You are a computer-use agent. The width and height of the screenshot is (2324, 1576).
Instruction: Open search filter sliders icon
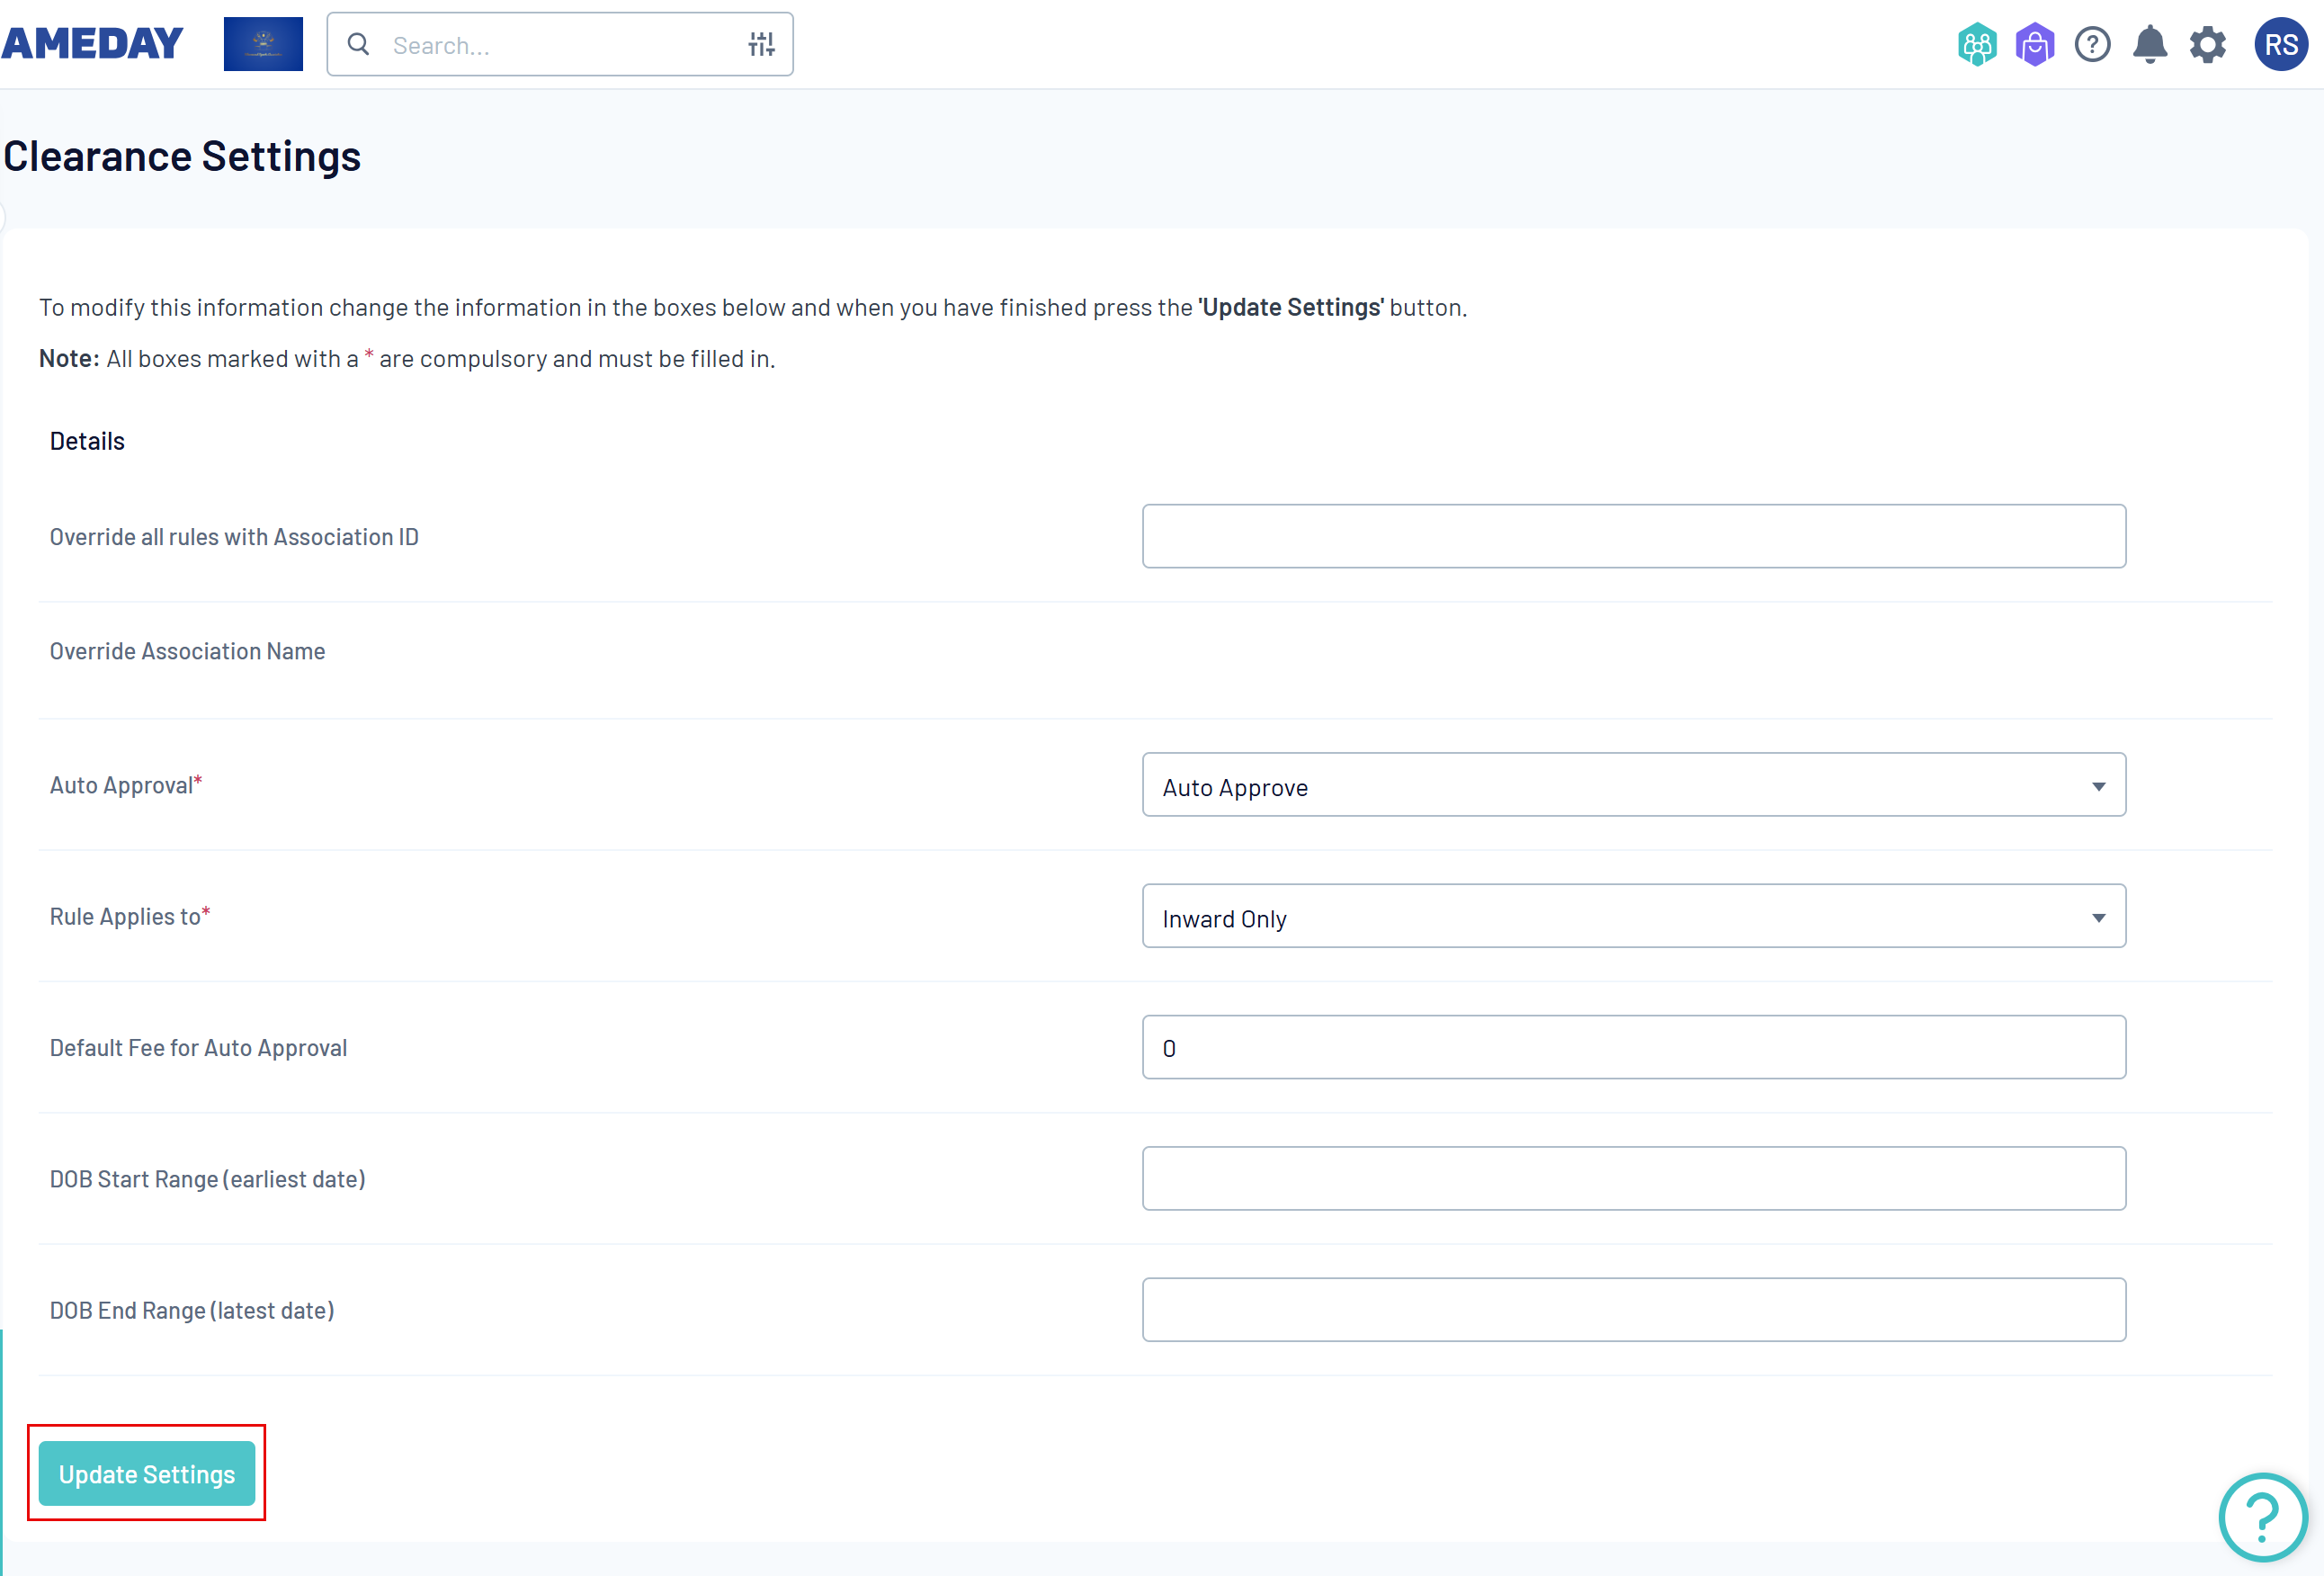click(761, 44)
